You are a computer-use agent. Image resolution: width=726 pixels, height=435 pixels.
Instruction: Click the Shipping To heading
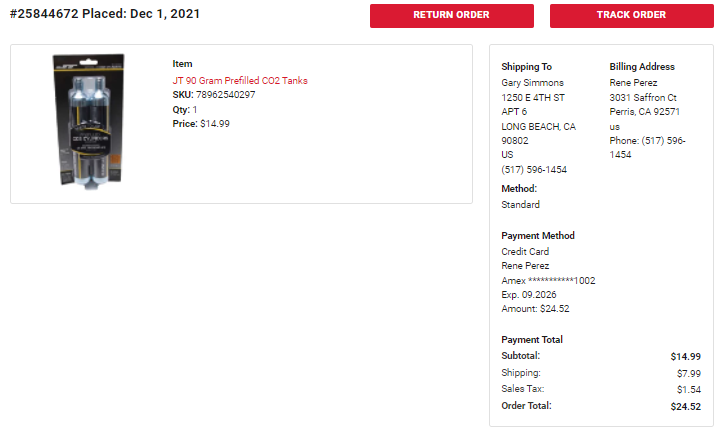[526, 67]
